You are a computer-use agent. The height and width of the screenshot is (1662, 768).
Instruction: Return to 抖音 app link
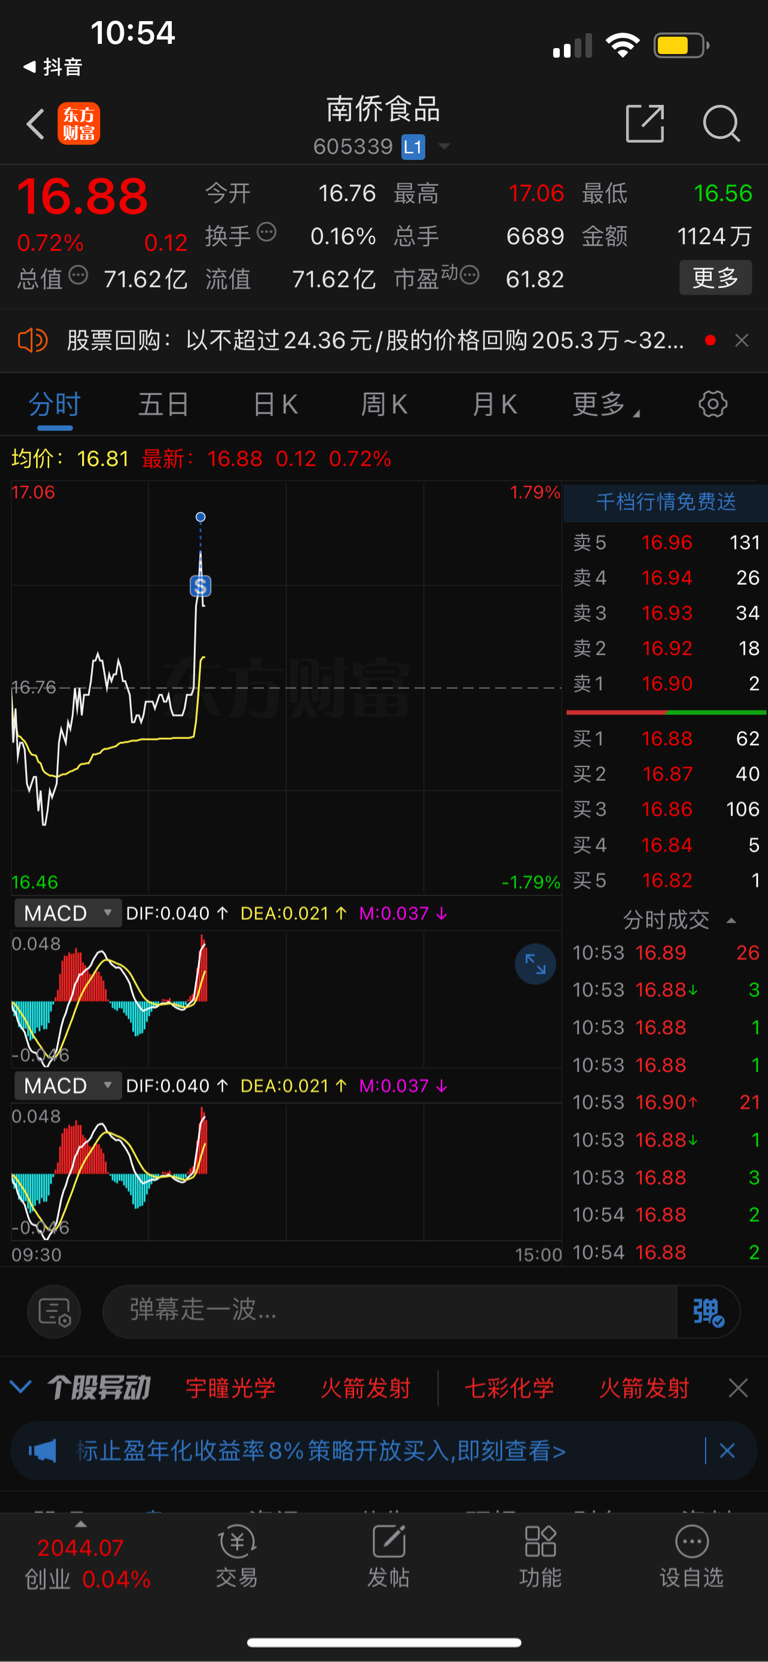53,67
